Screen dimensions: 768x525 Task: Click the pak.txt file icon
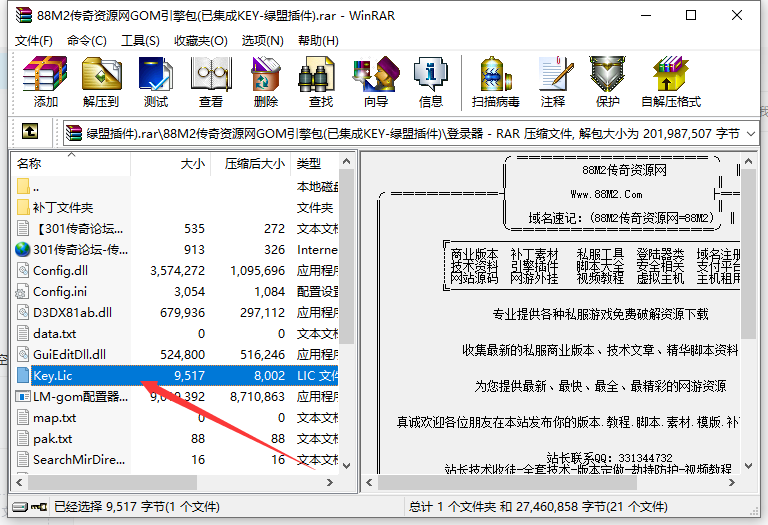tap(23, 438)
